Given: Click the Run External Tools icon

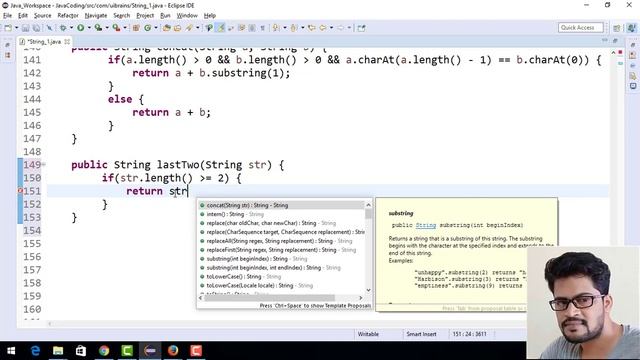Looking at the screenshot, I should click(116, 28).
